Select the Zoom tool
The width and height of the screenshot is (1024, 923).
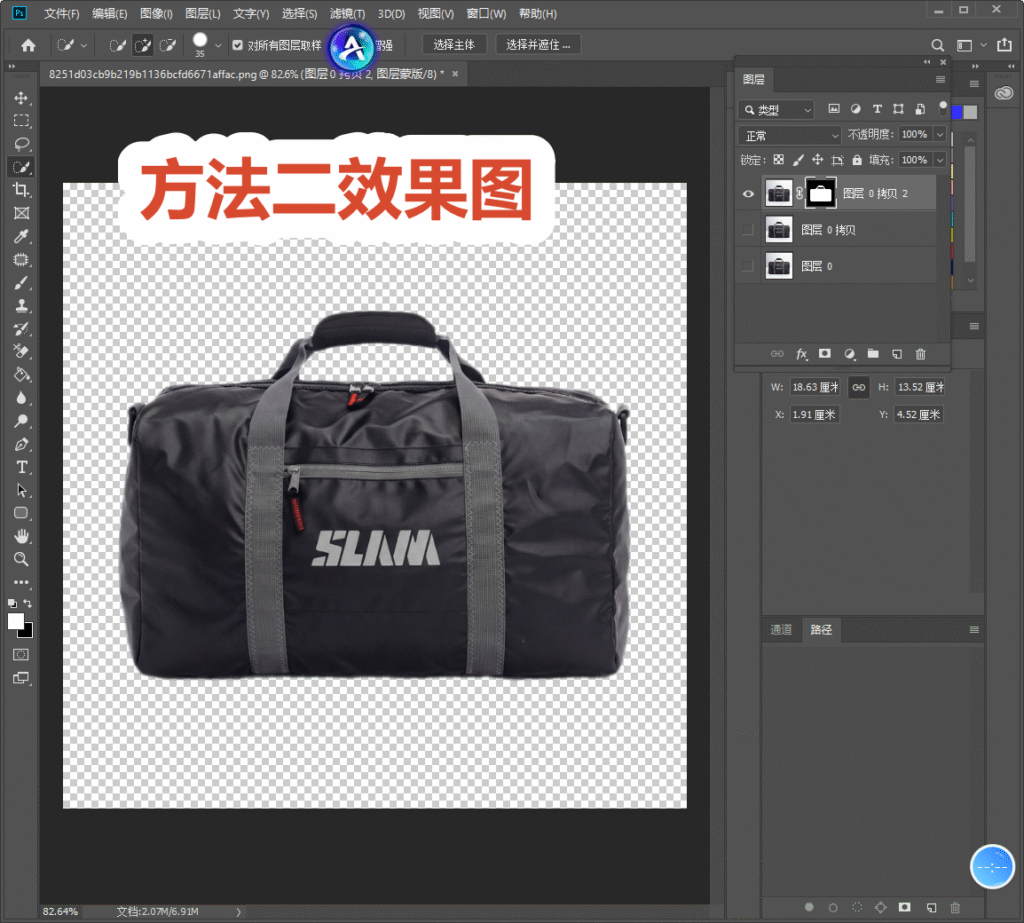pos(21,559)
